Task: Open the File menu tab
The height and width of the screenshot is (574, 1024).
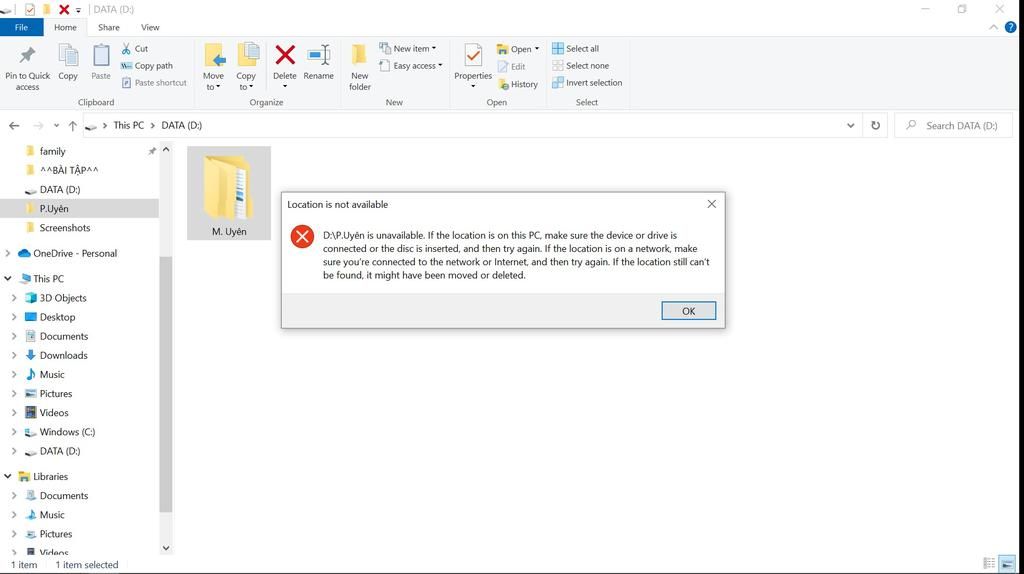Action: coord(22,27)
